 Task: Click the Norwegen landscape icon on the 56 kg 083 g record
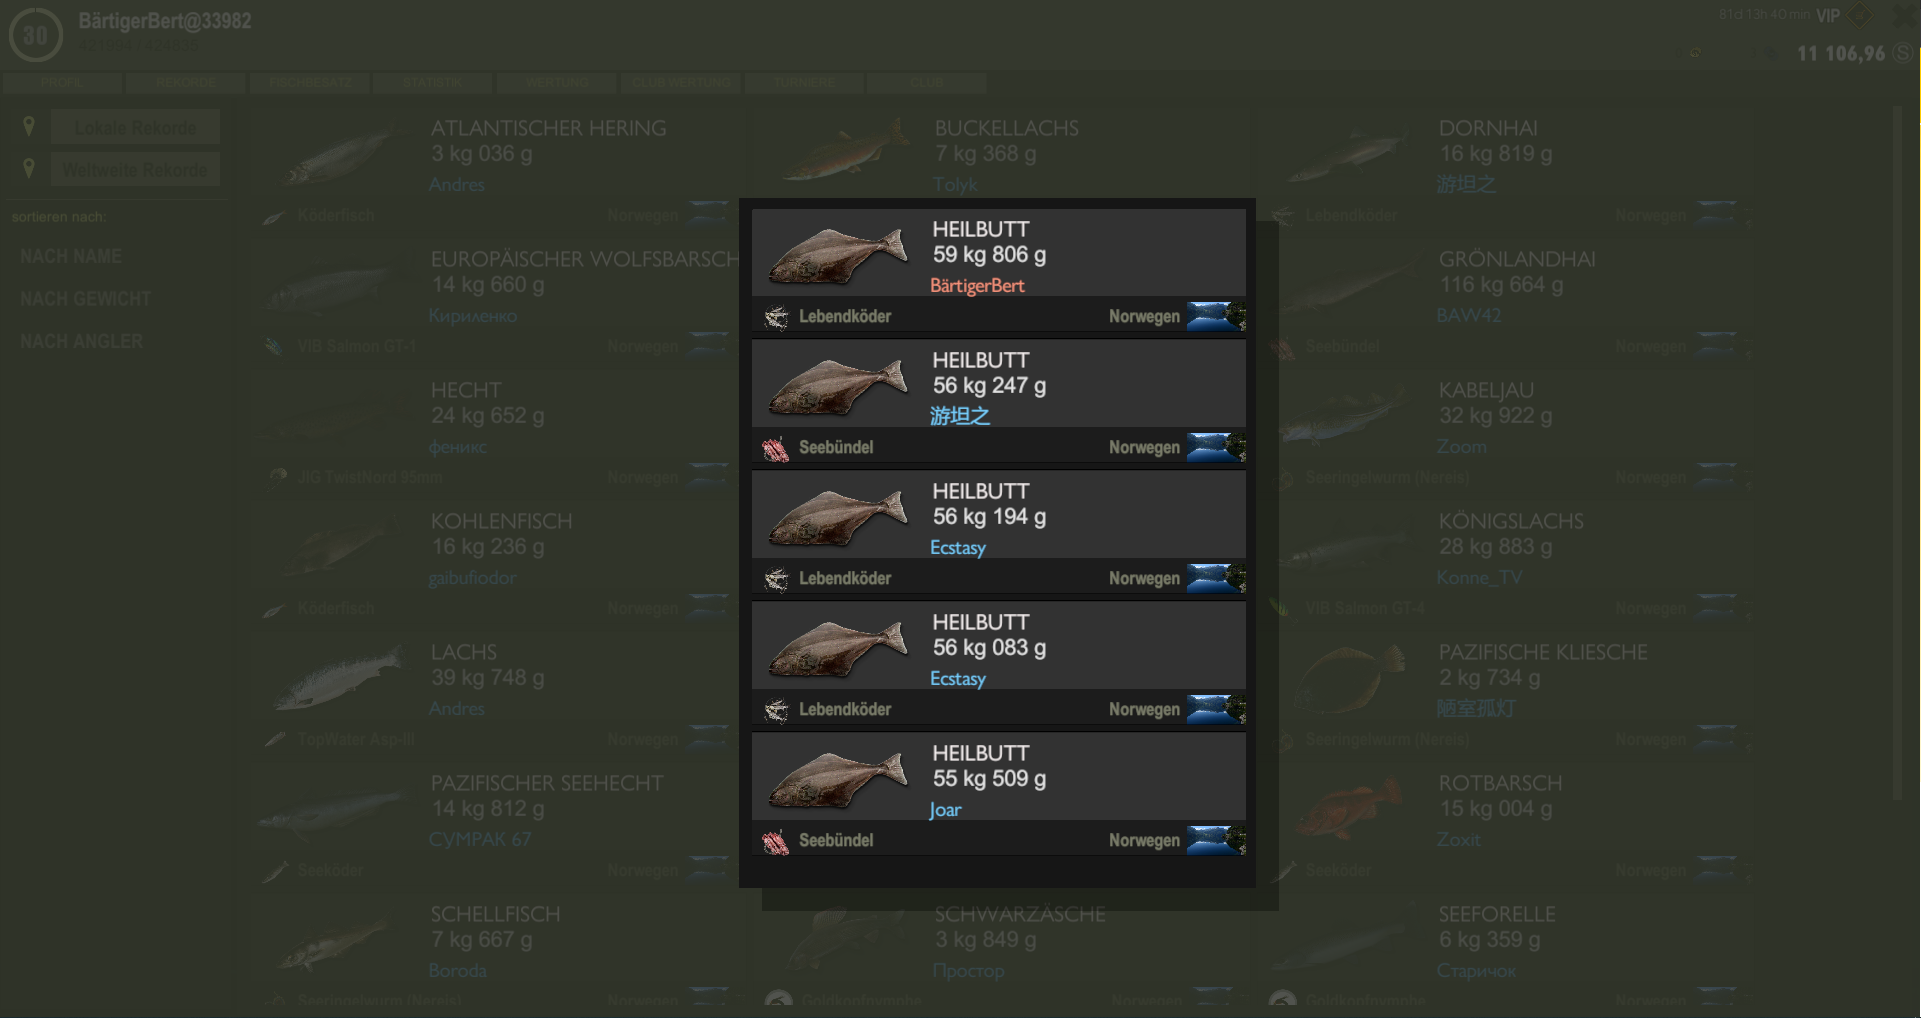click(1215, 709)
